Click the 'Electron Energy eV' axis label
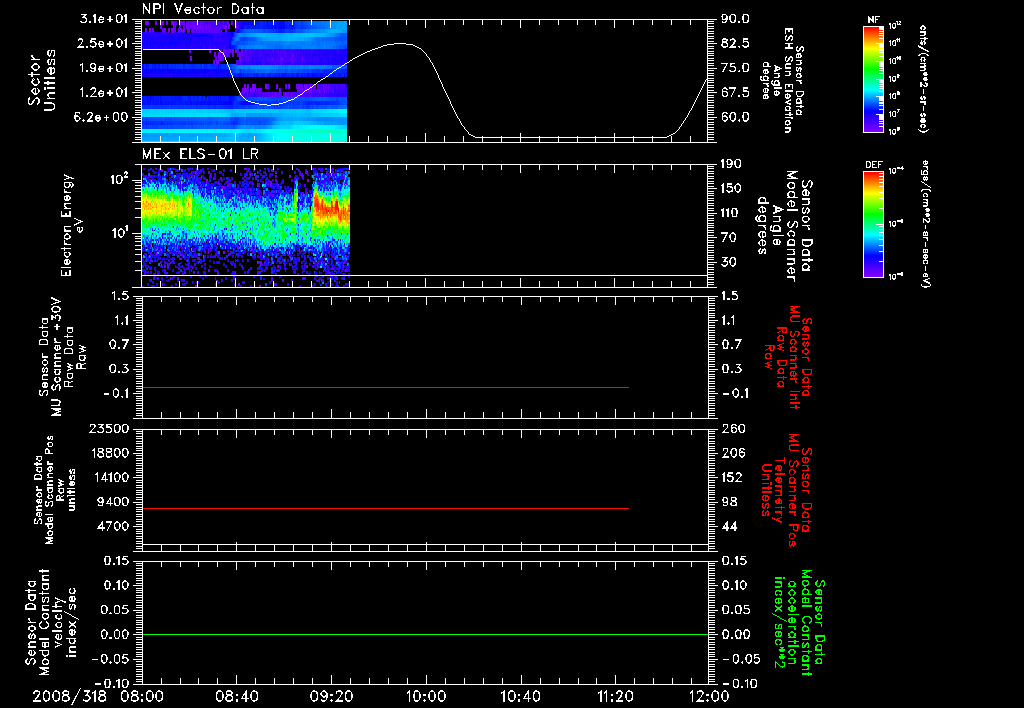Screen dimensions: 1024x708 click(x=73, y=225)
